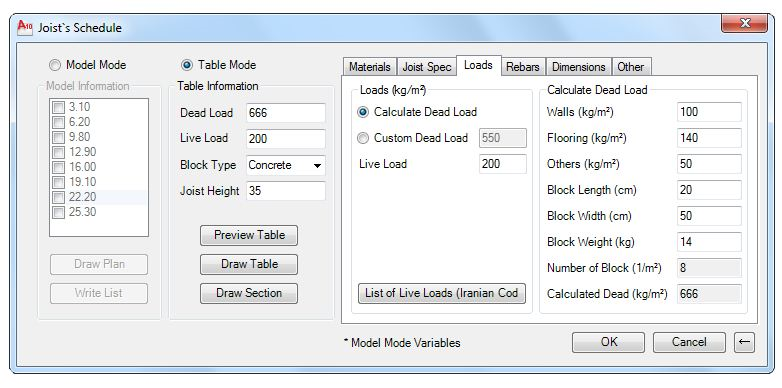Click the Joist Height input field
This screenshot has width=782, height=388.
[x=286, y=191]
